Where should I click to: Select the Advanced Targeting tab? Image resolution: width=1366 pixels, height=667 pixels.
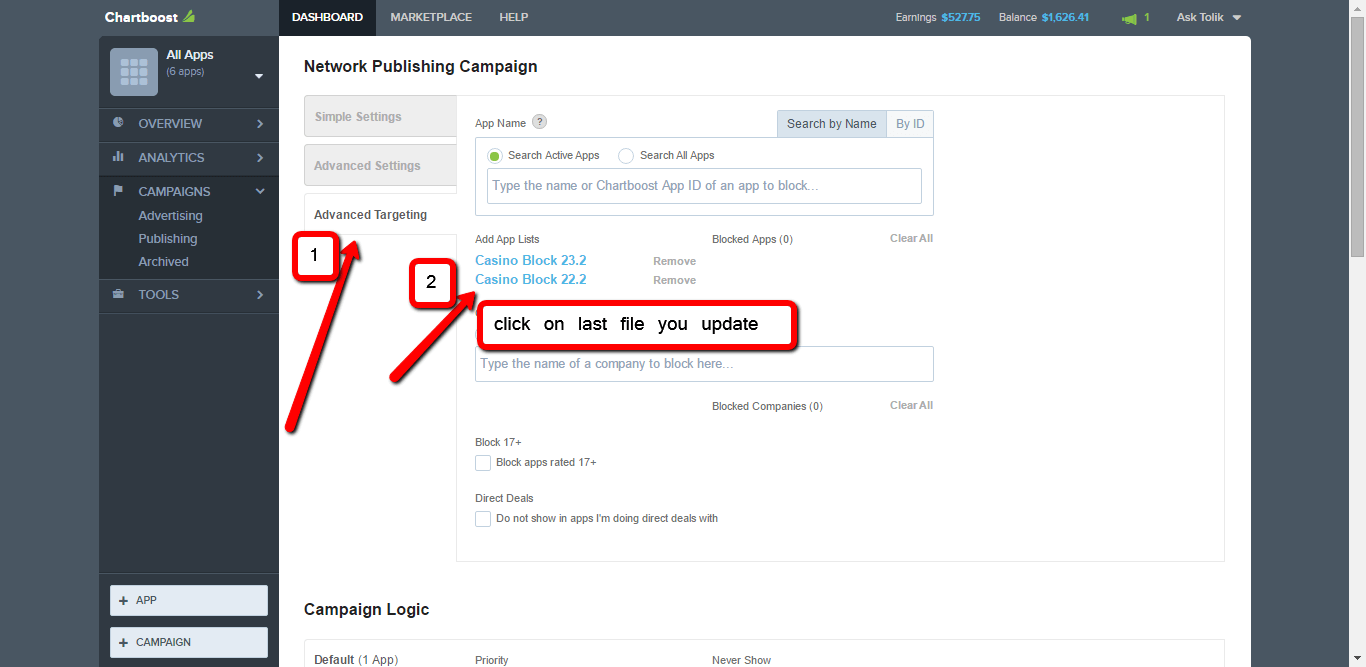tap(380, 215)
